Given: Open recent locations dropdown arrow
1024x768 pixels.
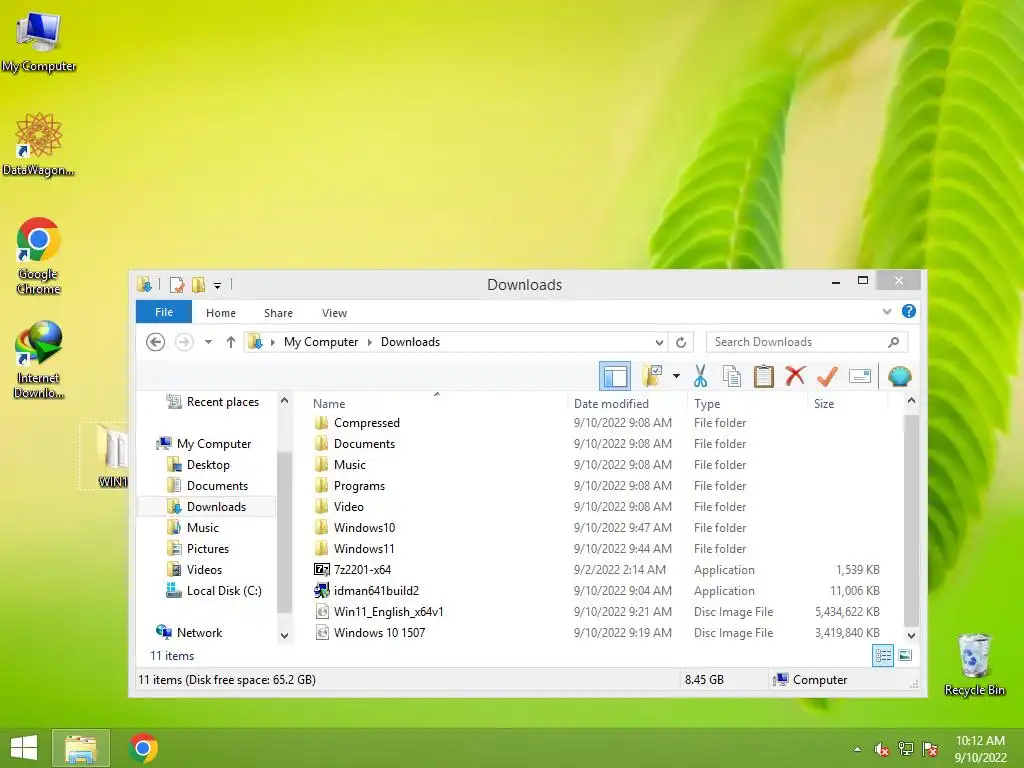Looking at the screenshot, I should click(x=208, y=342).
